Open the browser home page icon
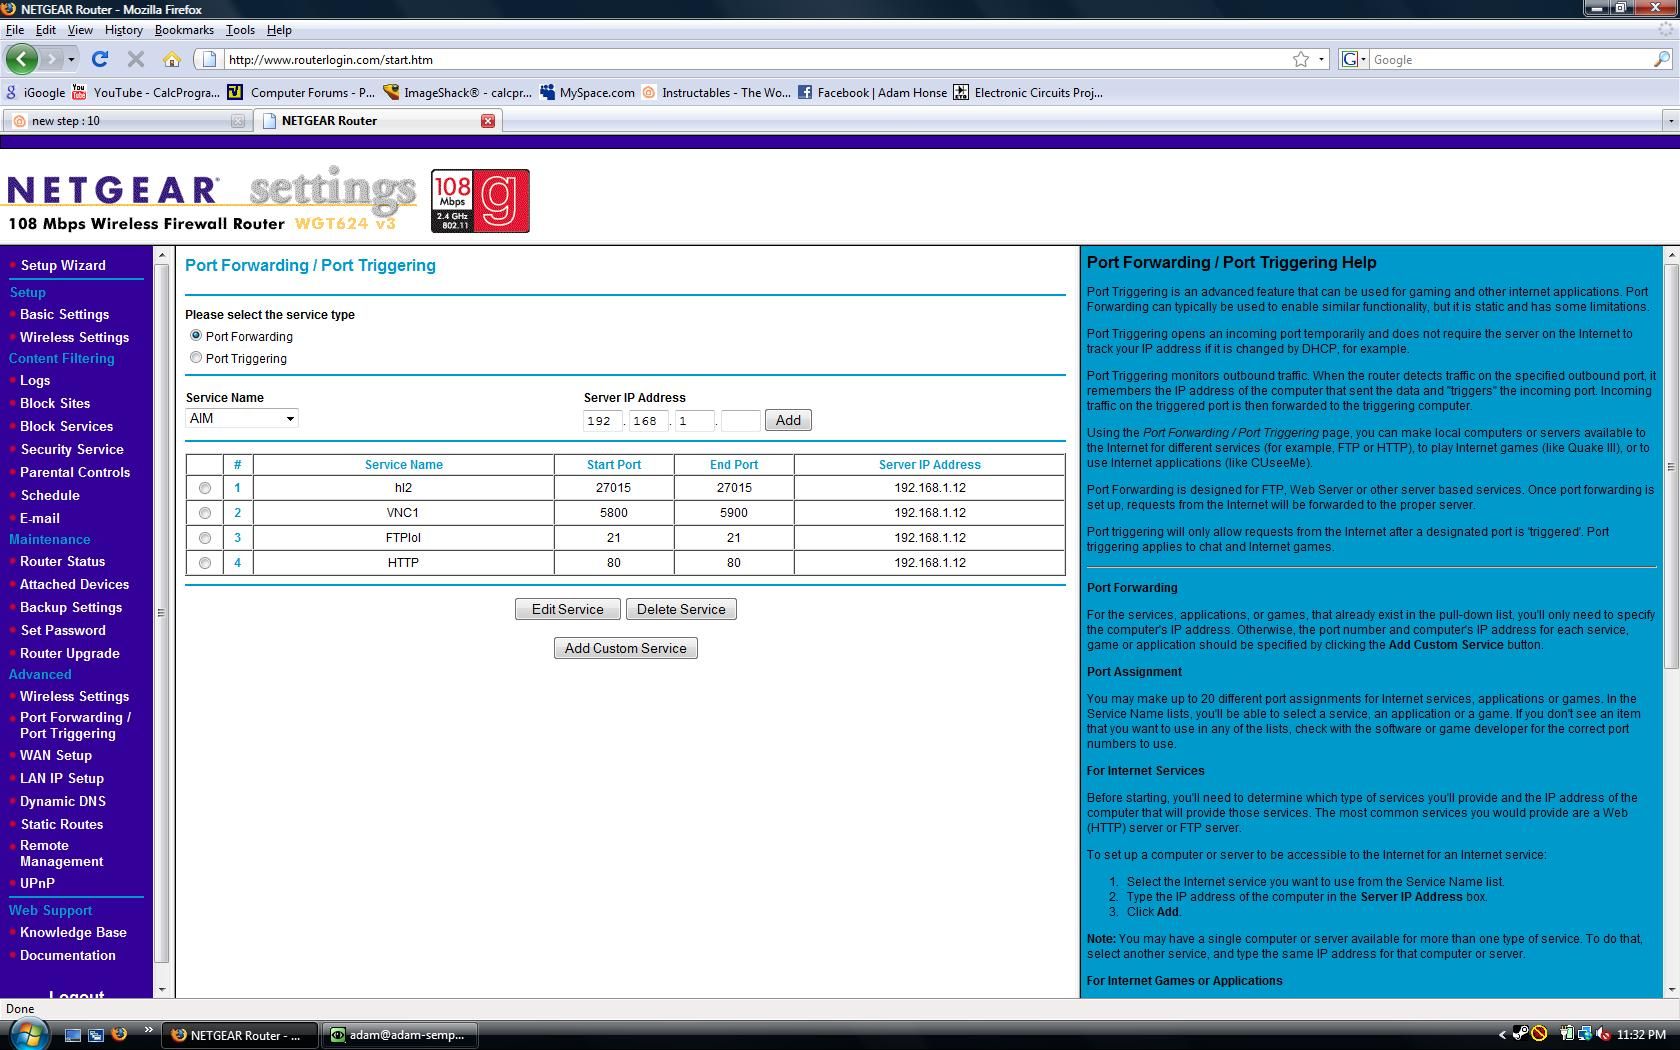 click(x=172, y=59)
